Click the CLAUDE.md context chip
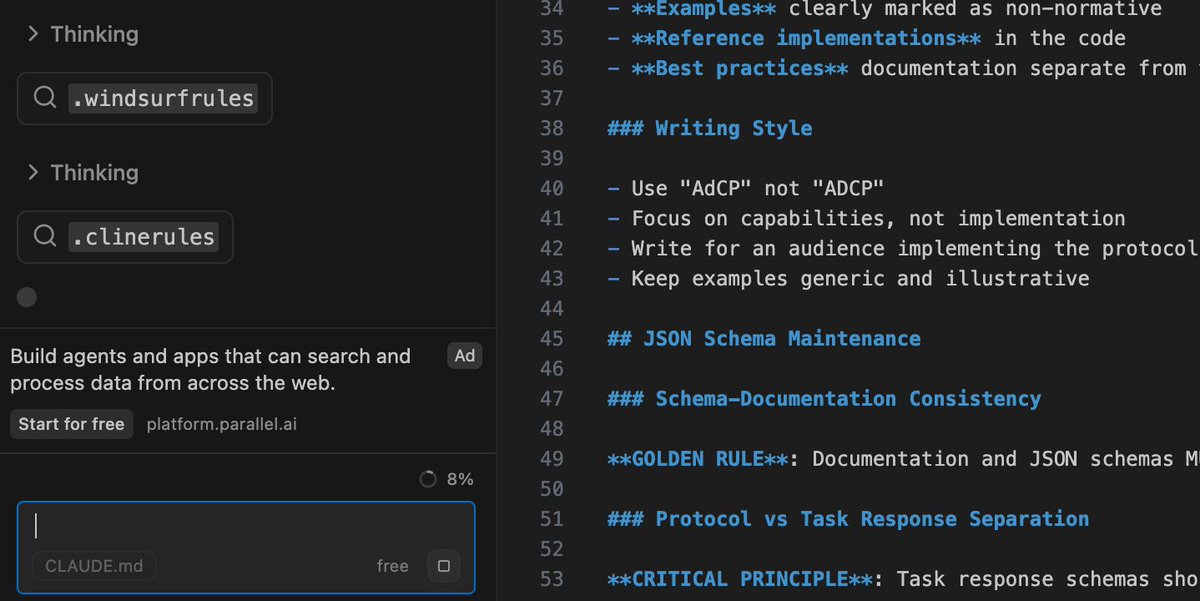Image resolution: width=1200 pixels, height=601 pixels. tap(94, 566)
